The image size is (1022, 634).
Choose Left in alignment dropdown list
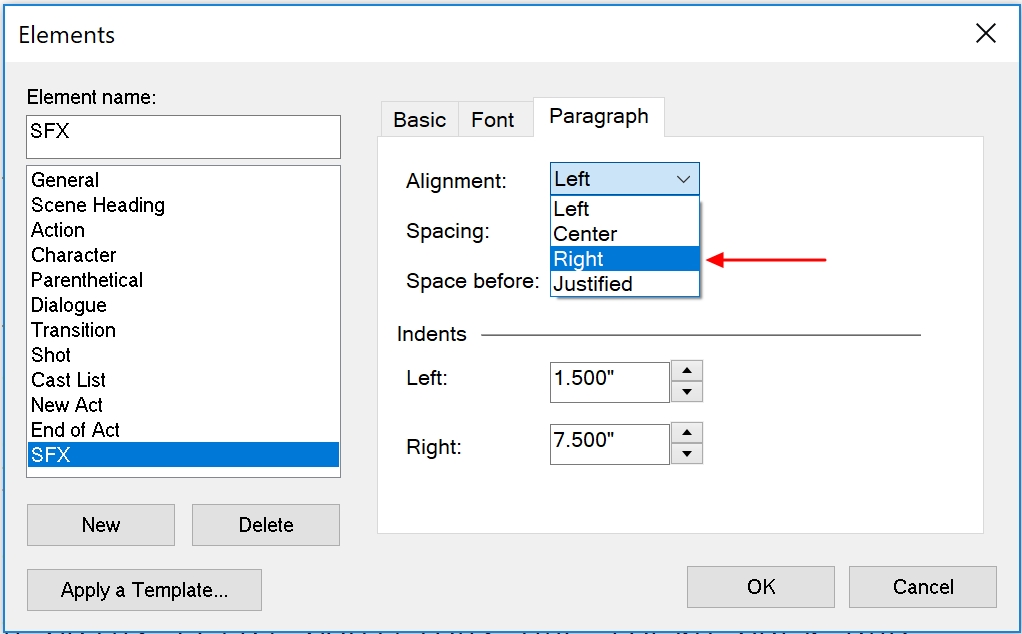(x=624, y=209)
